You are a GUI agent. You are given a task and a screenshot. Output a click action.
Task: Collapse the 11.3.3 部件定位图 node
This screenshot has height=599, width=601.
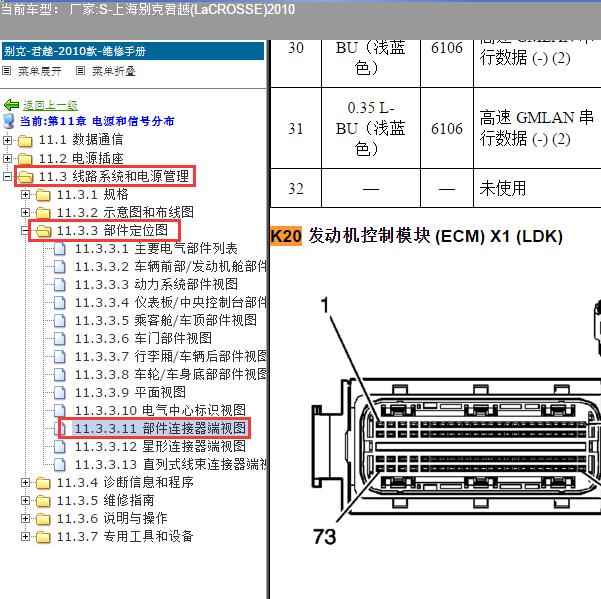25,230
